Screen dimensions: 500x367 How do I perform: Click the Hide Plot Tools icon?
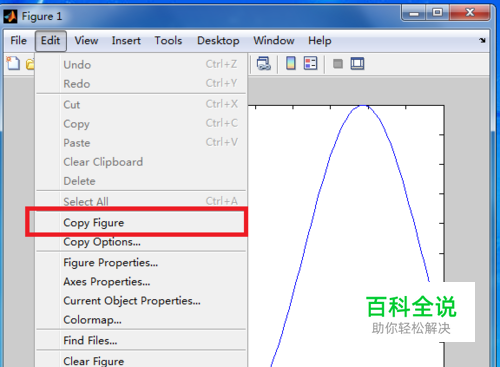(338, 63)
